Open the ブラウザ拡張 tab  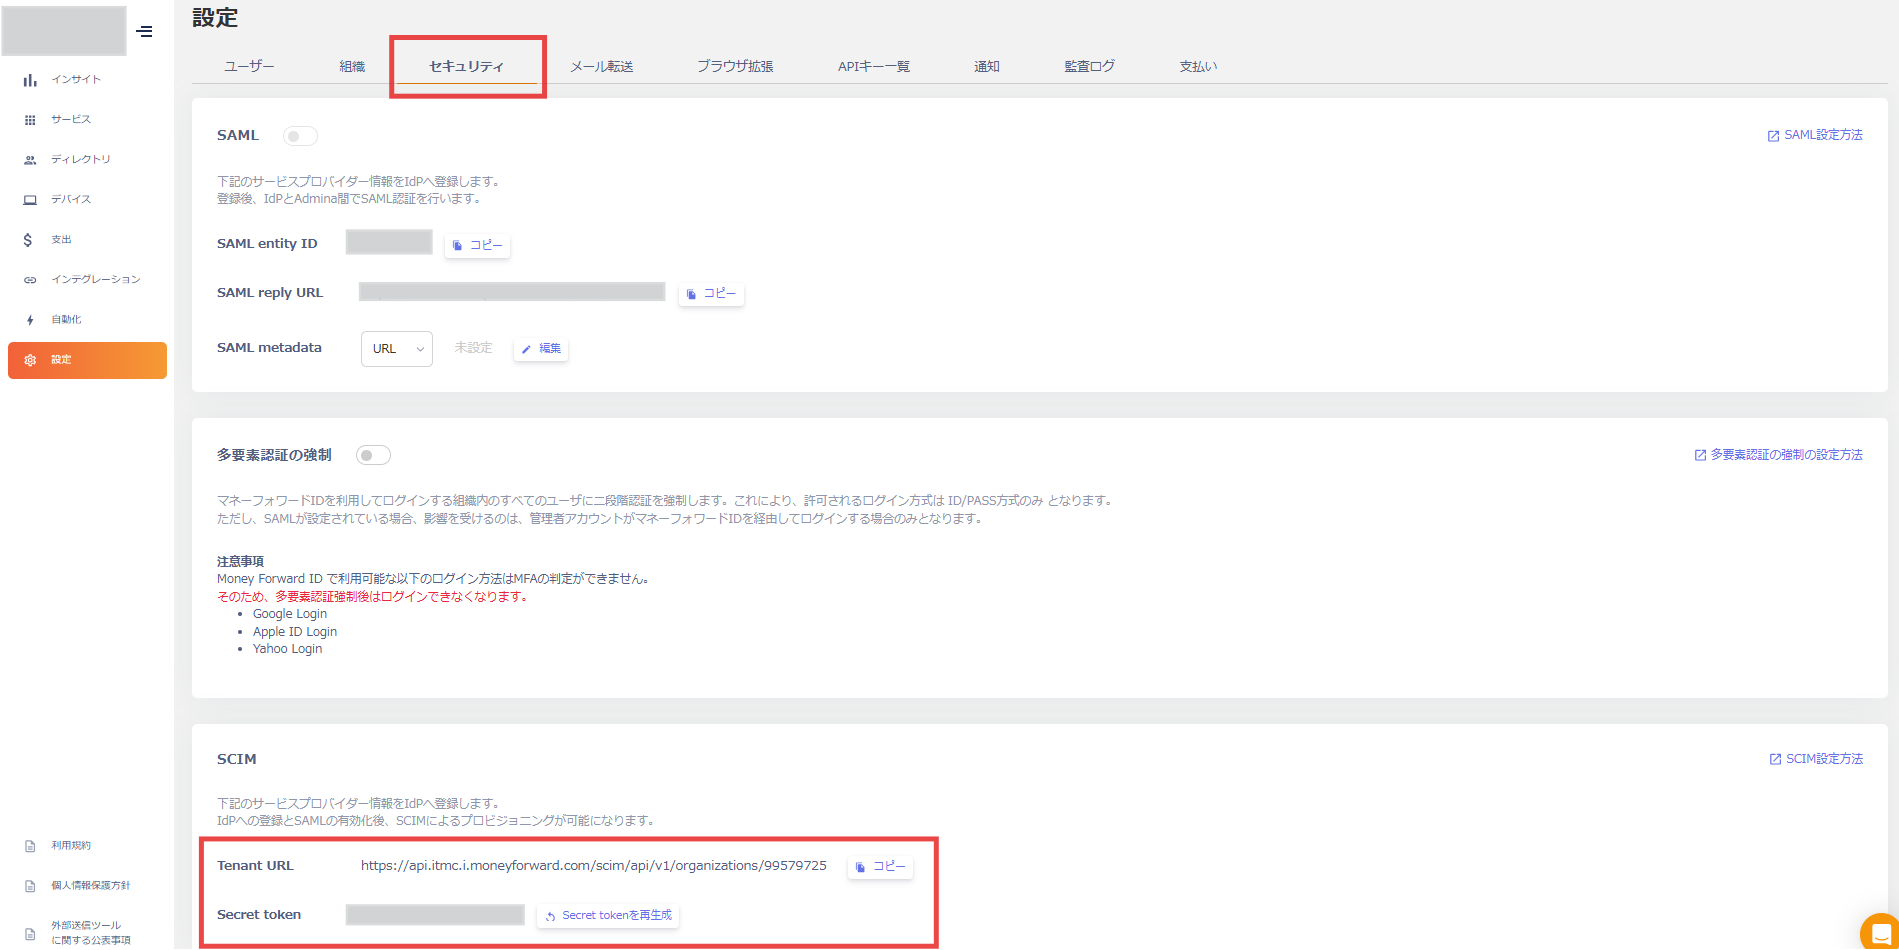pos(735,67)
